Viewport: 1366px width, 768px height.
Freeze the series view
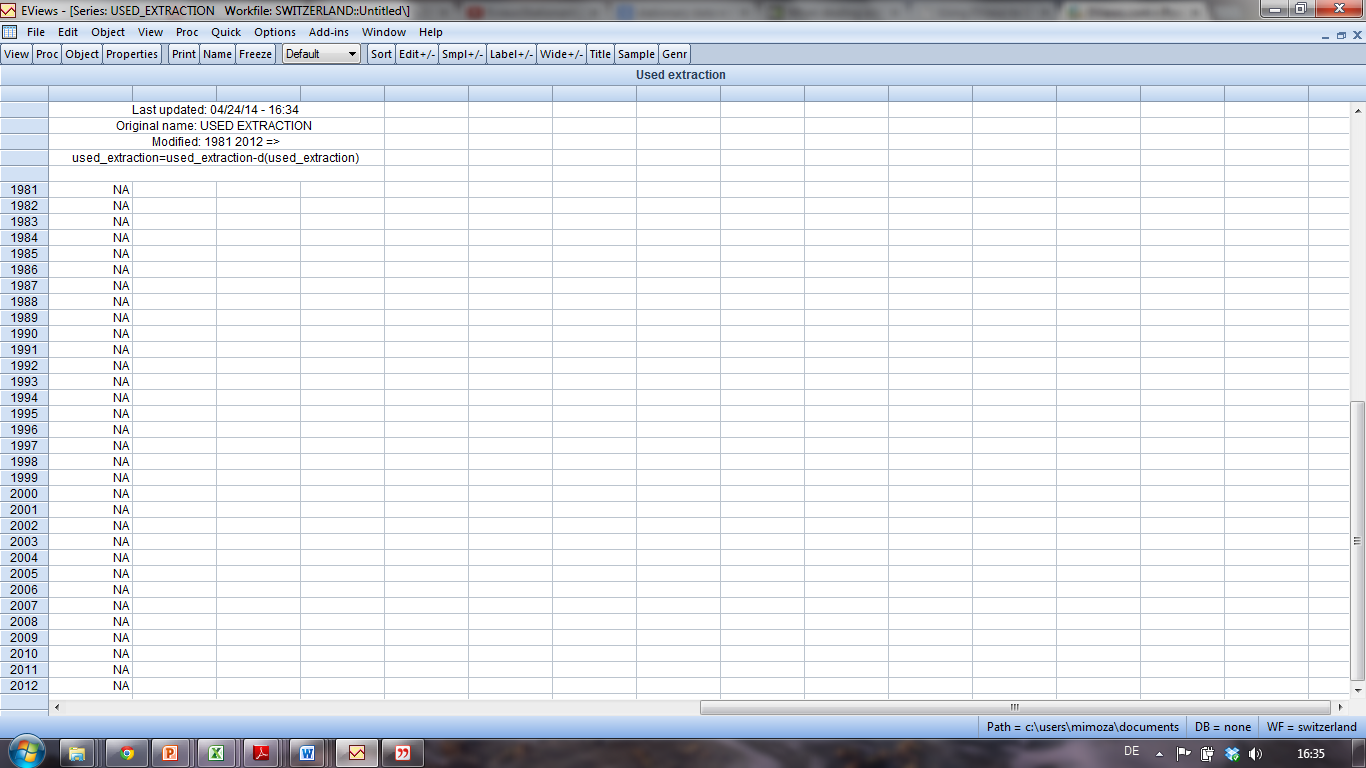coord(255,54)
